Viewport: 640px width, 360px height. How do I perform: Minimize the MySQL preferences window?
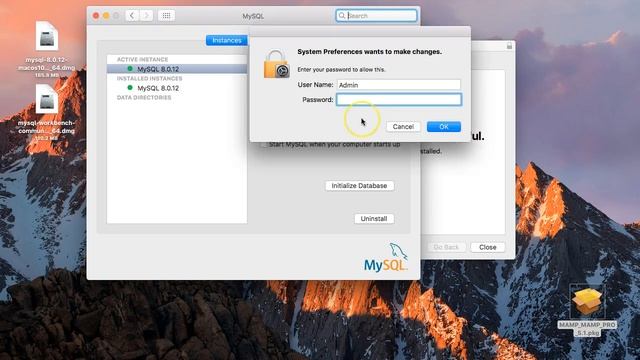pyautogui.click(x=106, y=16)
